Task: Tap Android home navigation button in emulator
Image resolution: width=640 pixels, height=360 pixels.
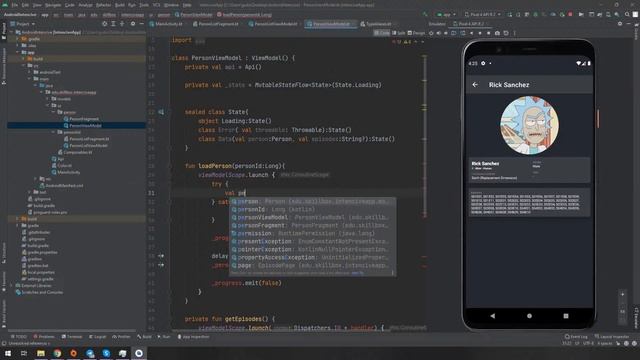Action: [x=529, y=316]
